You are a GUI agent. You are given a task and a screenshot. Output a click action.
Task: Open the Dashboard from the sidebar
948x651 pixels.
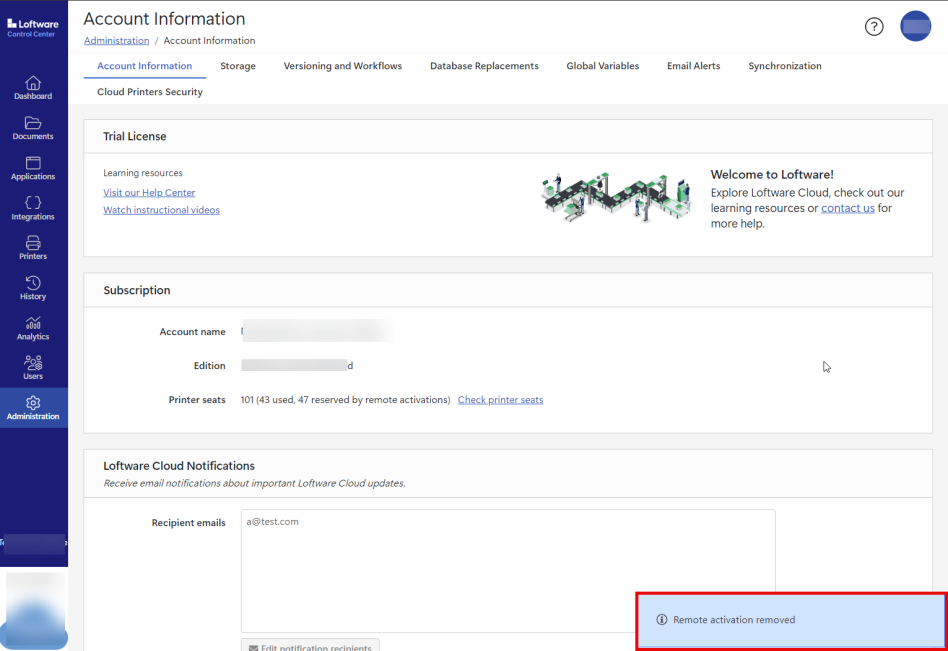[33, 87]
